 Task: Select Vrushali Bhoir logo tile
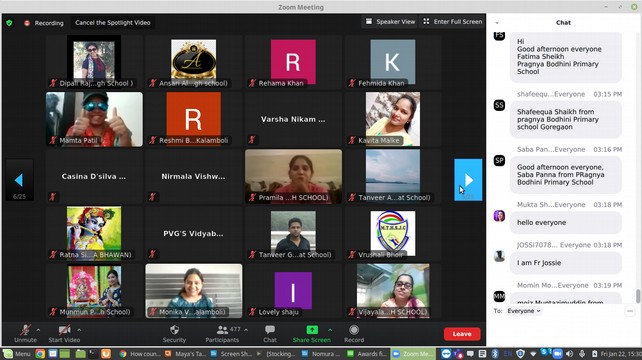point(393,233)
